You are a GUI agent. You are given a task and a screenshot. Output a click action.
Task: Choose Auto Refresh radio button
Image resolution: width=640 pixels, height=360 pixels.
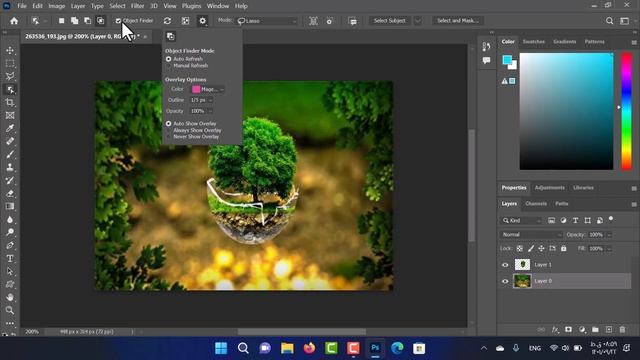[169, 59]
